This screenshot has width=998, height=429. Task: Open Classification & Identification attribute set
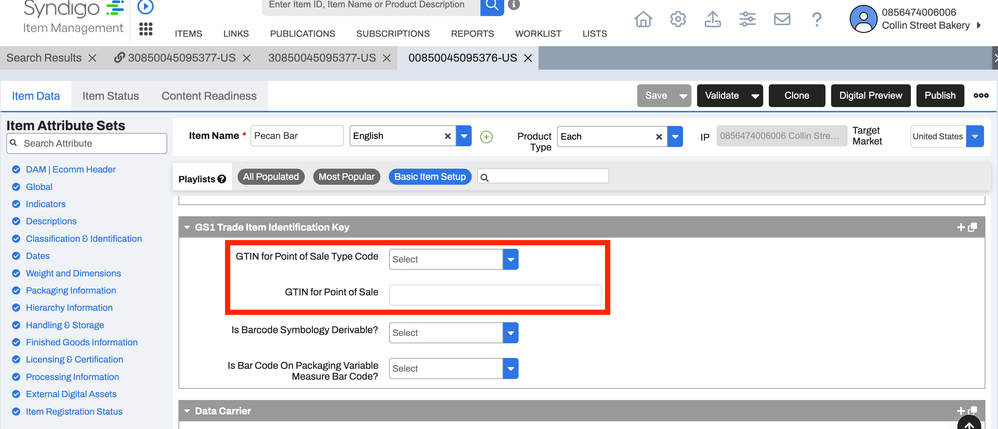click(x=83, y=239)
